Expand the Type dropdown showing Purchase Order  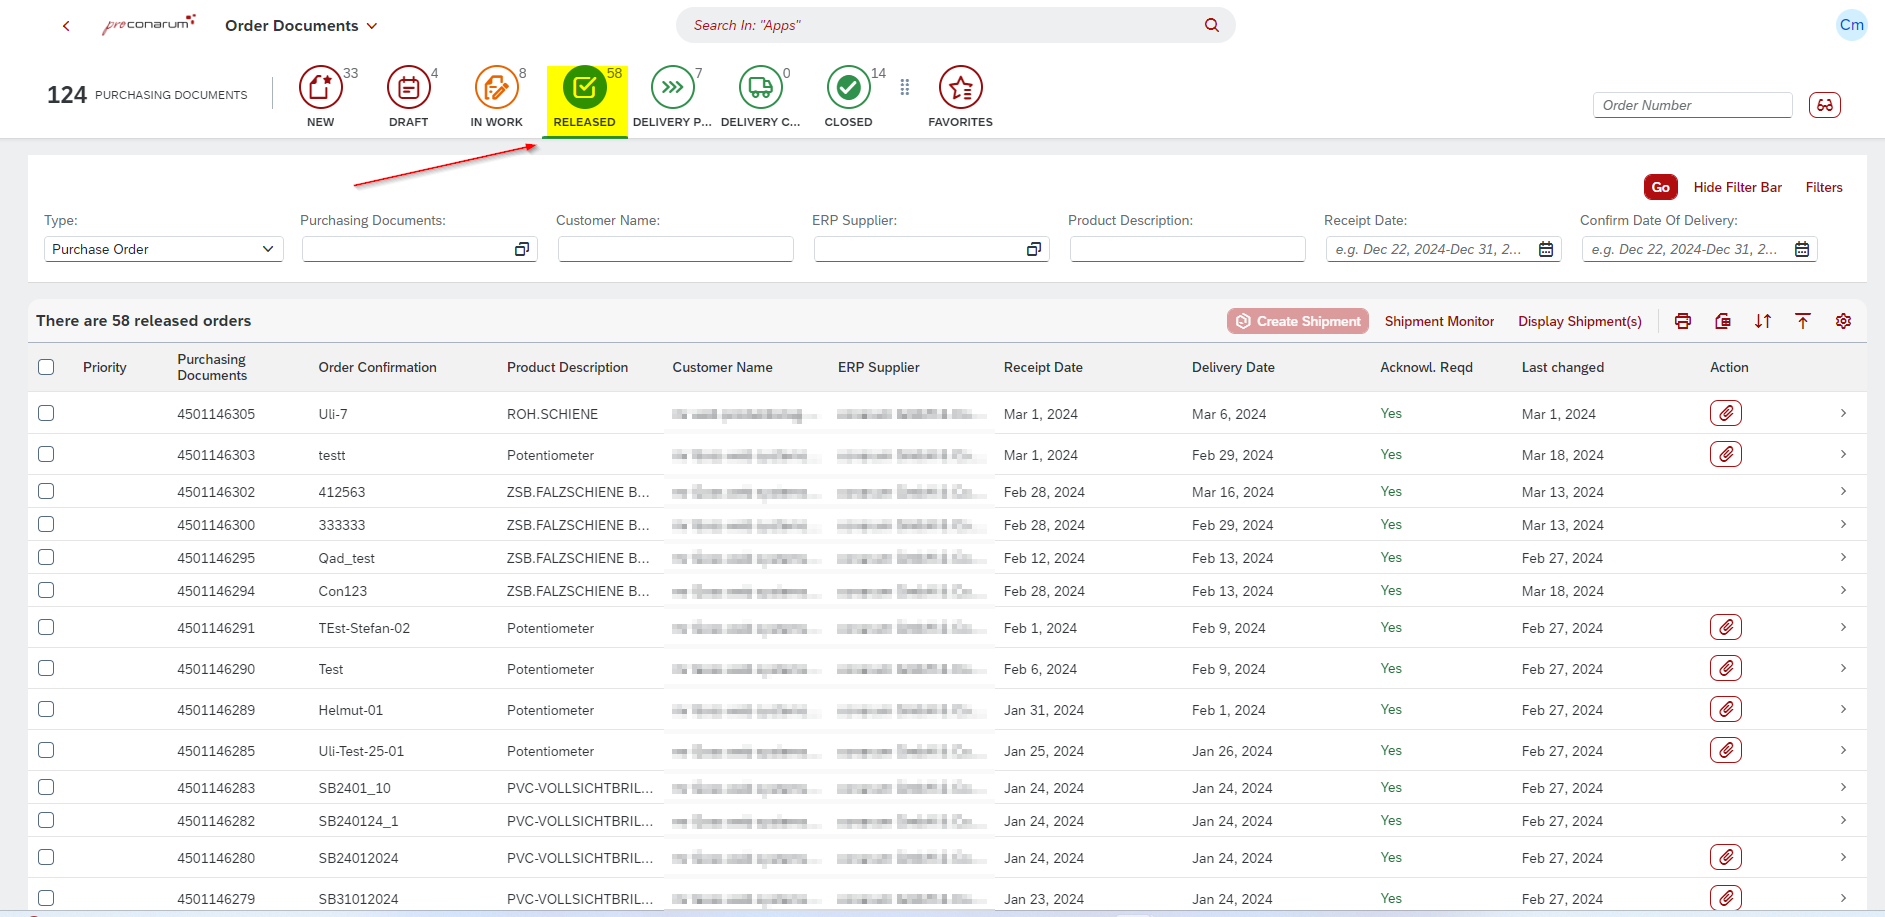coord(164,249)
